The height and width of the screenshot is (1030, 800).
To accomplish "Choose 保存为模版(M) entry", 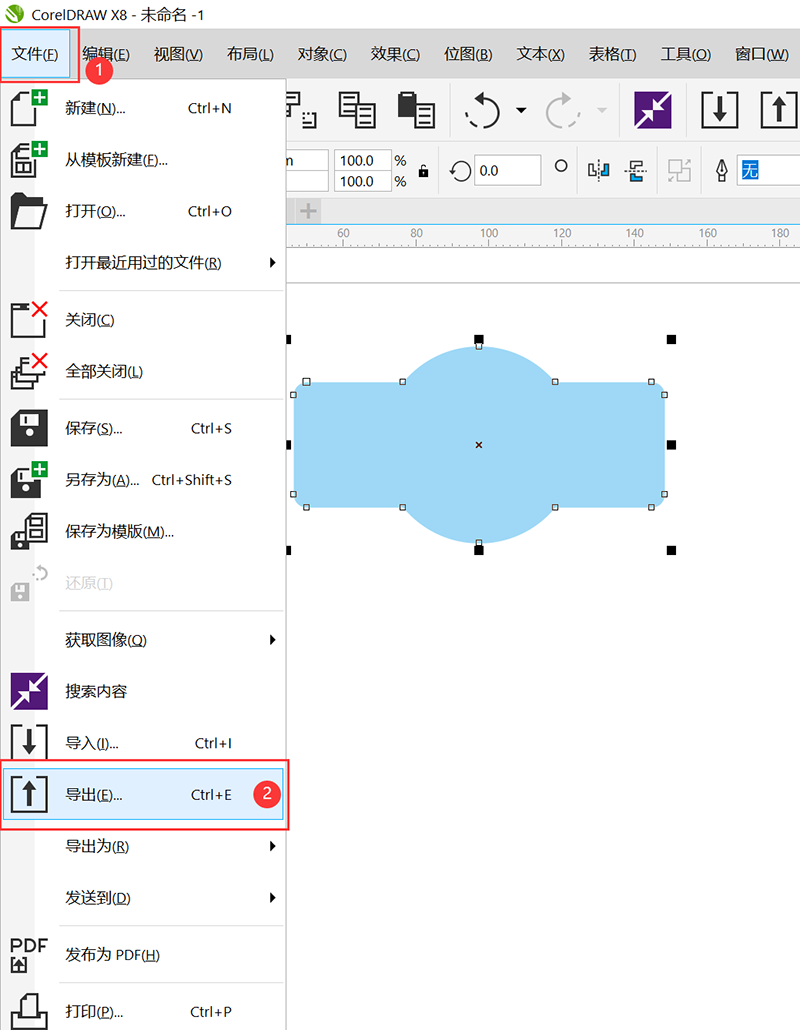I will [143, 531].
